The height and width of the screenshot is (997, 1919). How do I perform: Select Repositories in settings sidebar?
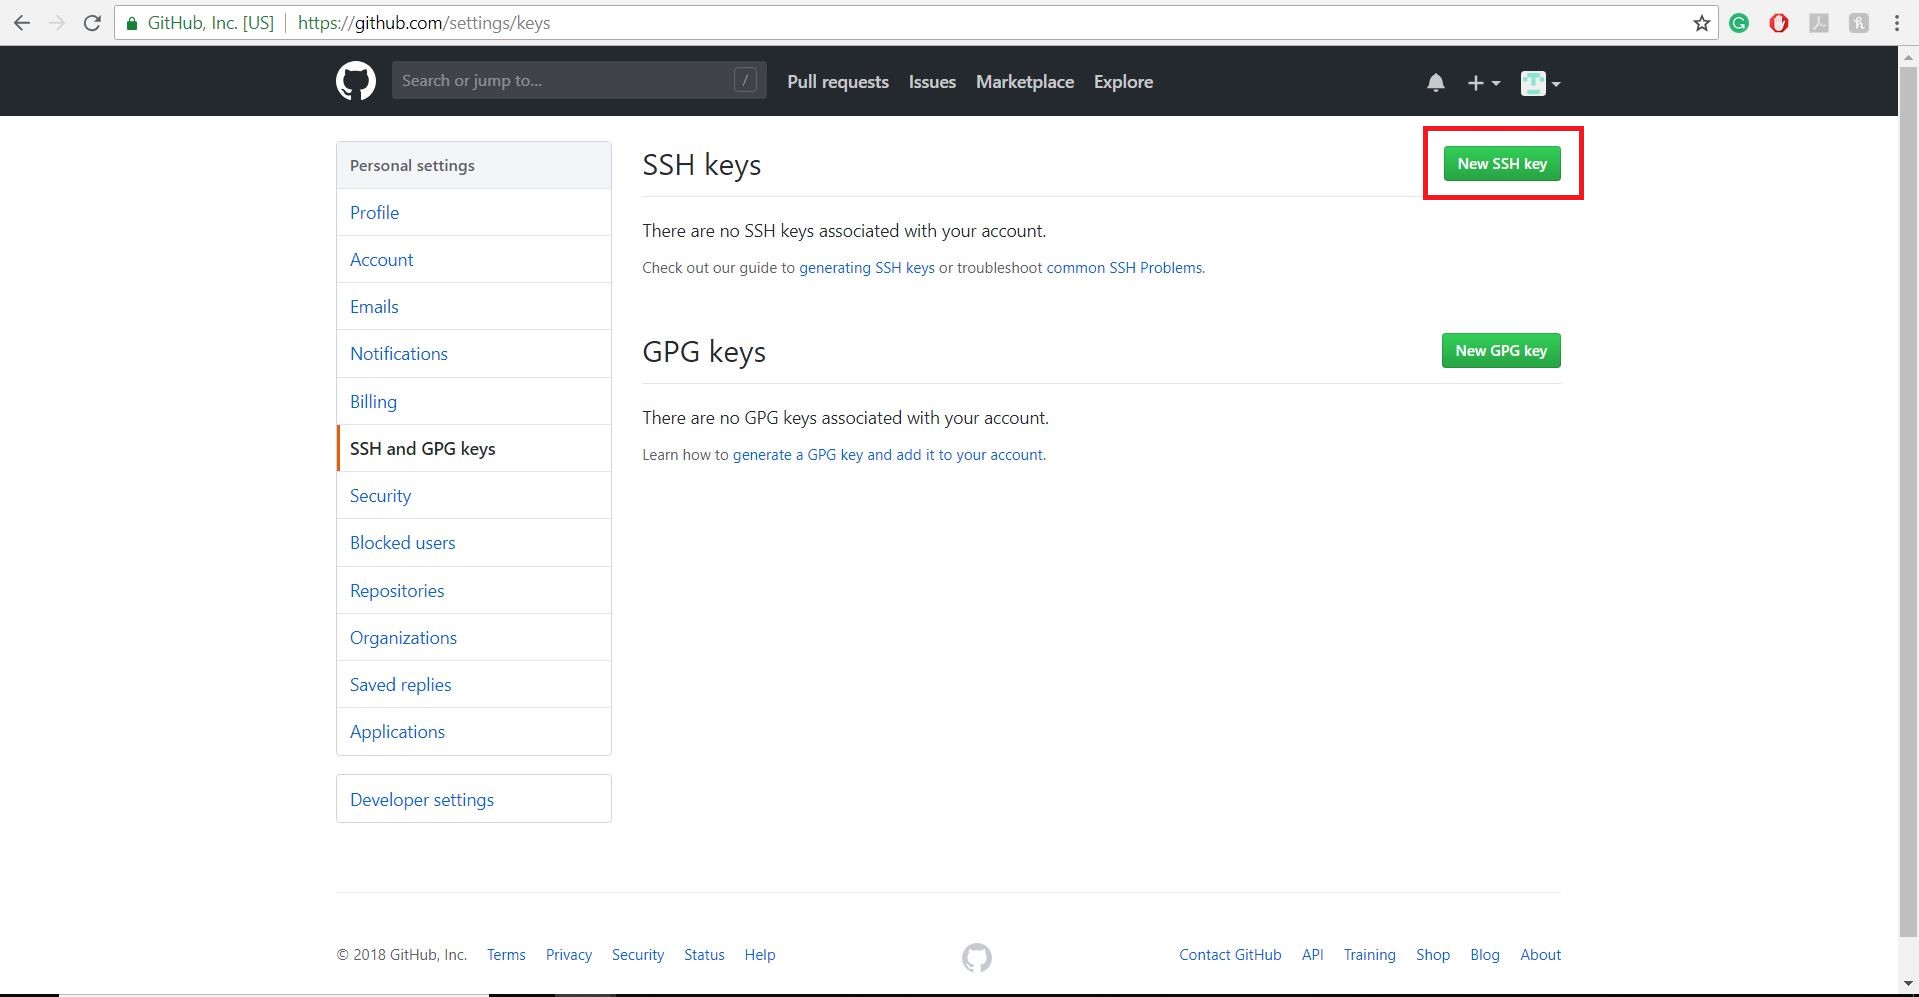pyautogui.click(x=474, y=590)
